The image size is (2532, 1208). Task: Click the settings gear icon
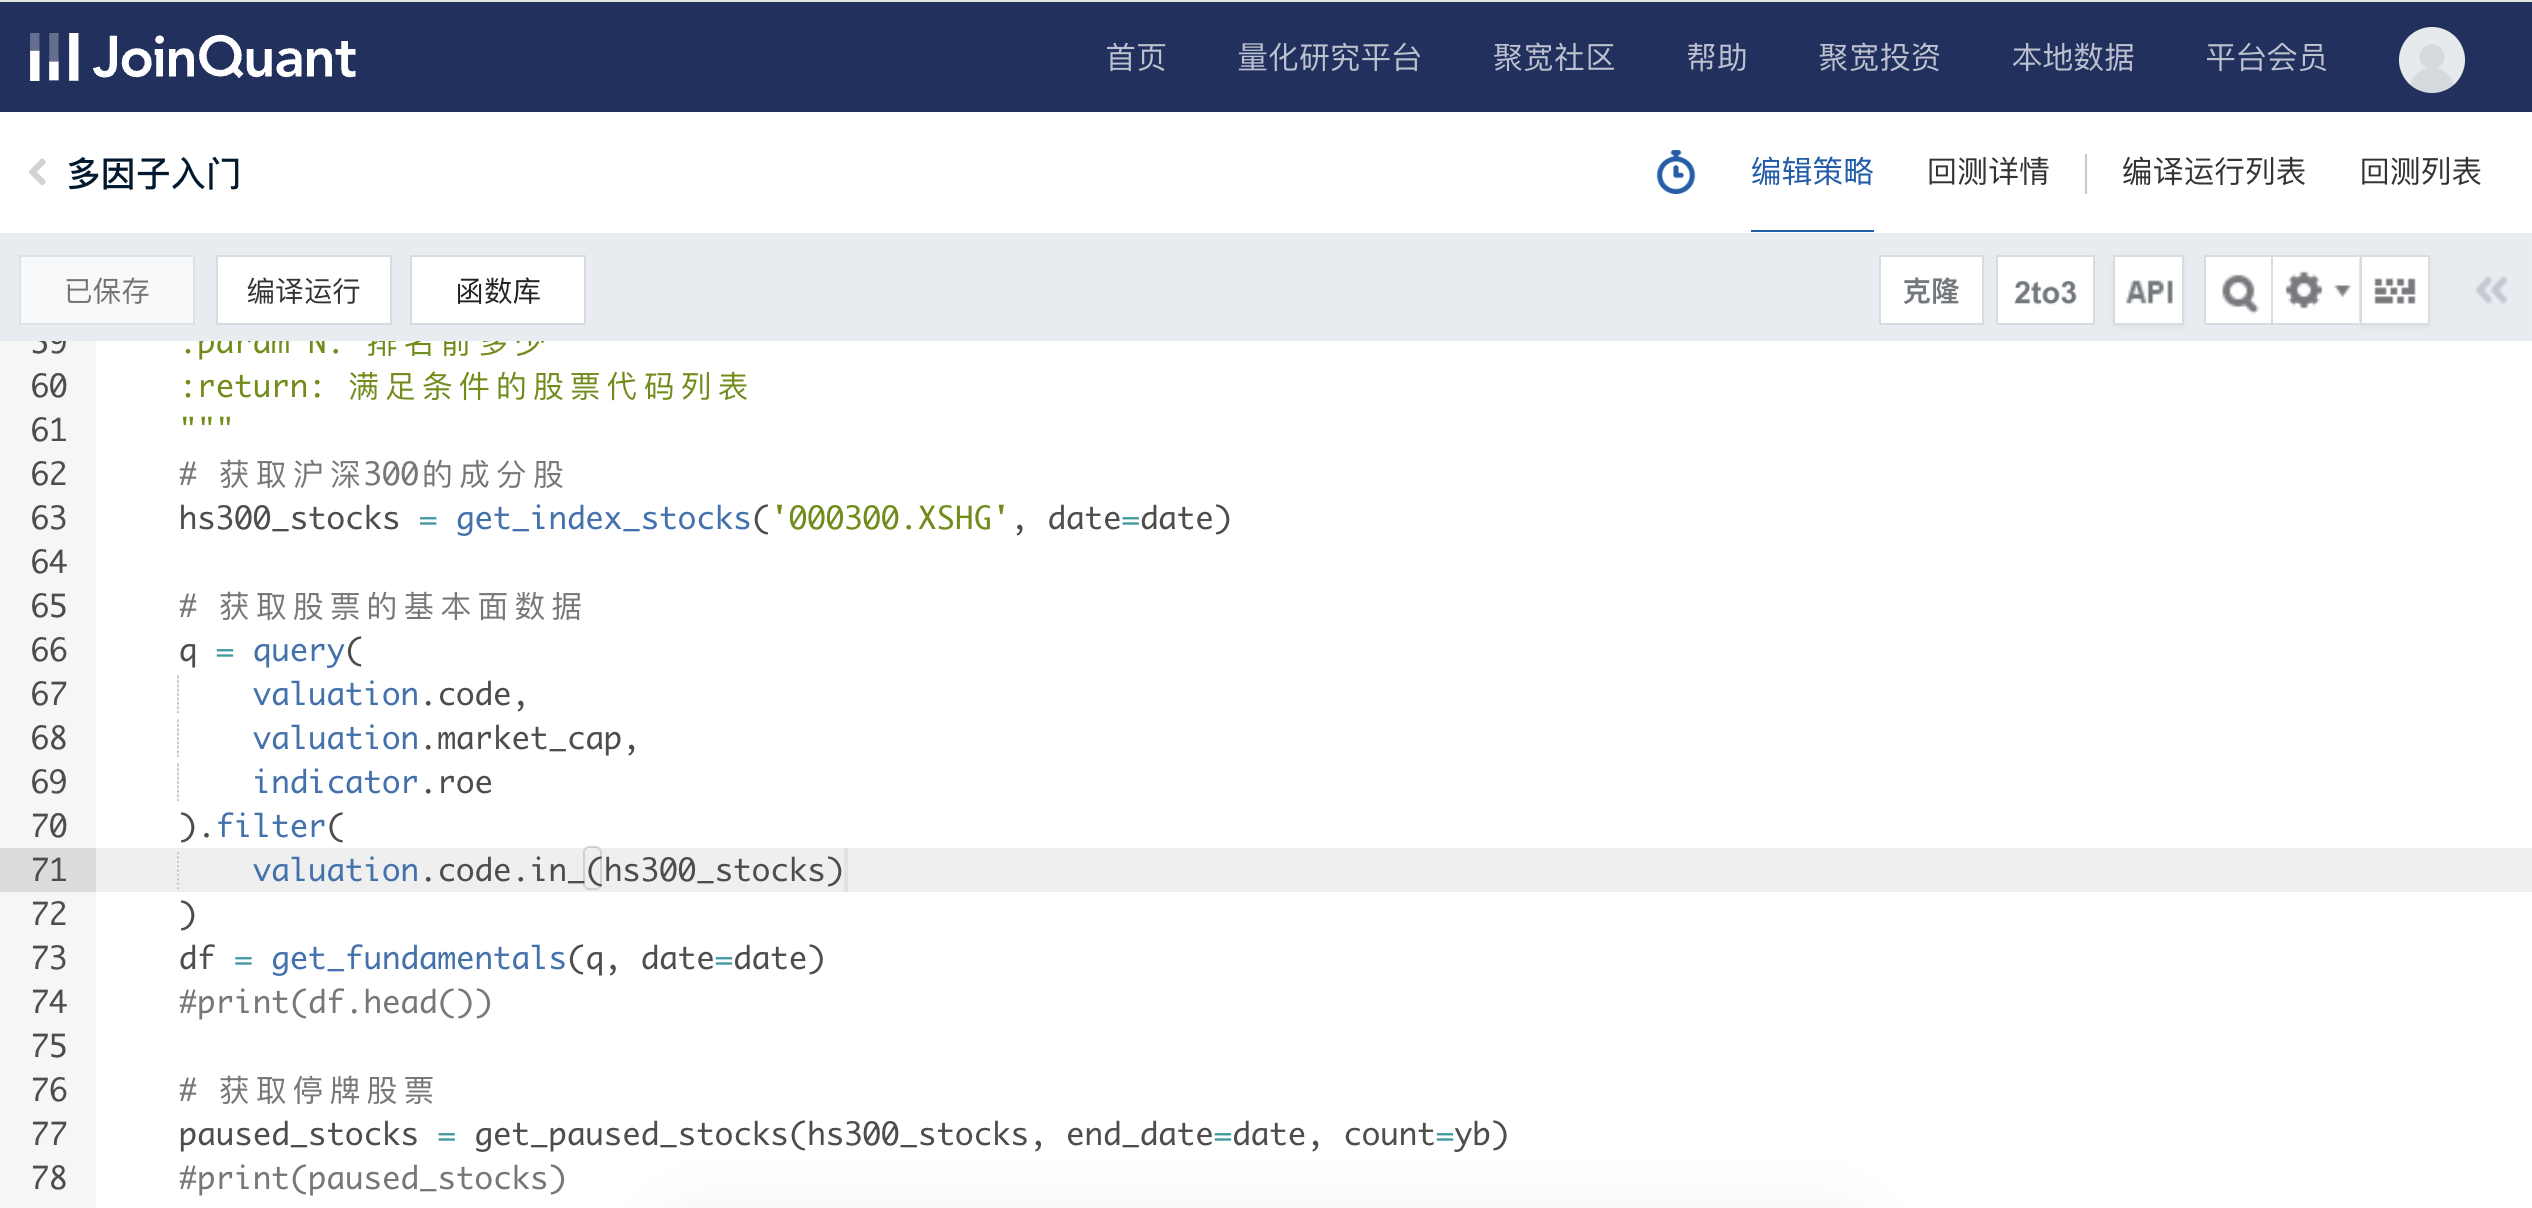2303,291
